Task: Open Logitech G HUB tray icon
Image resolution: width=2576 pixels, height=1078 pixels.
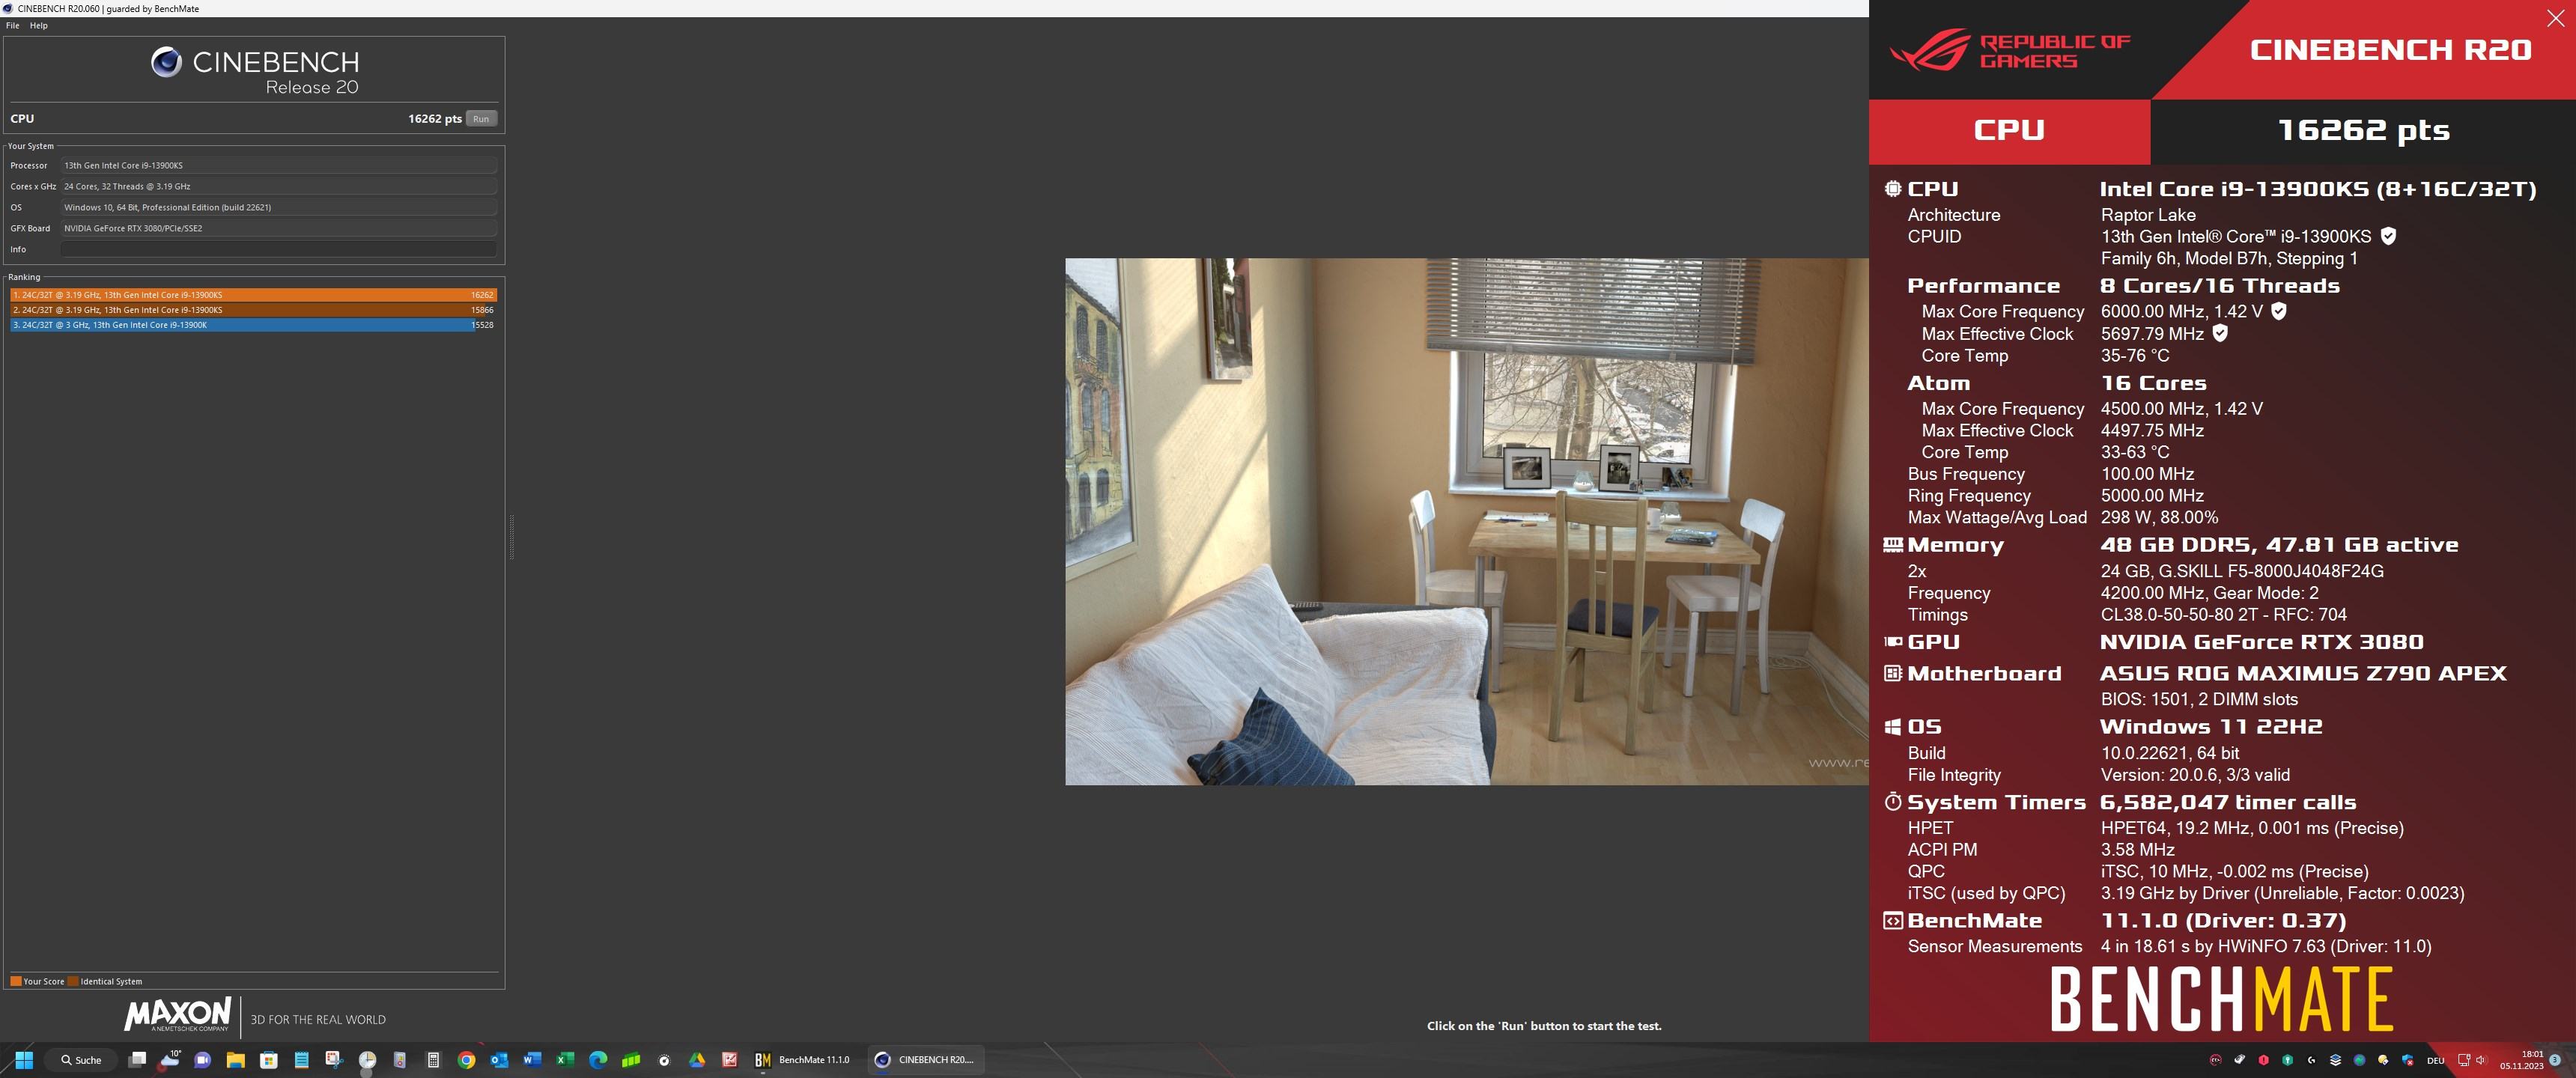Action: click(x=2311, y=1060)
